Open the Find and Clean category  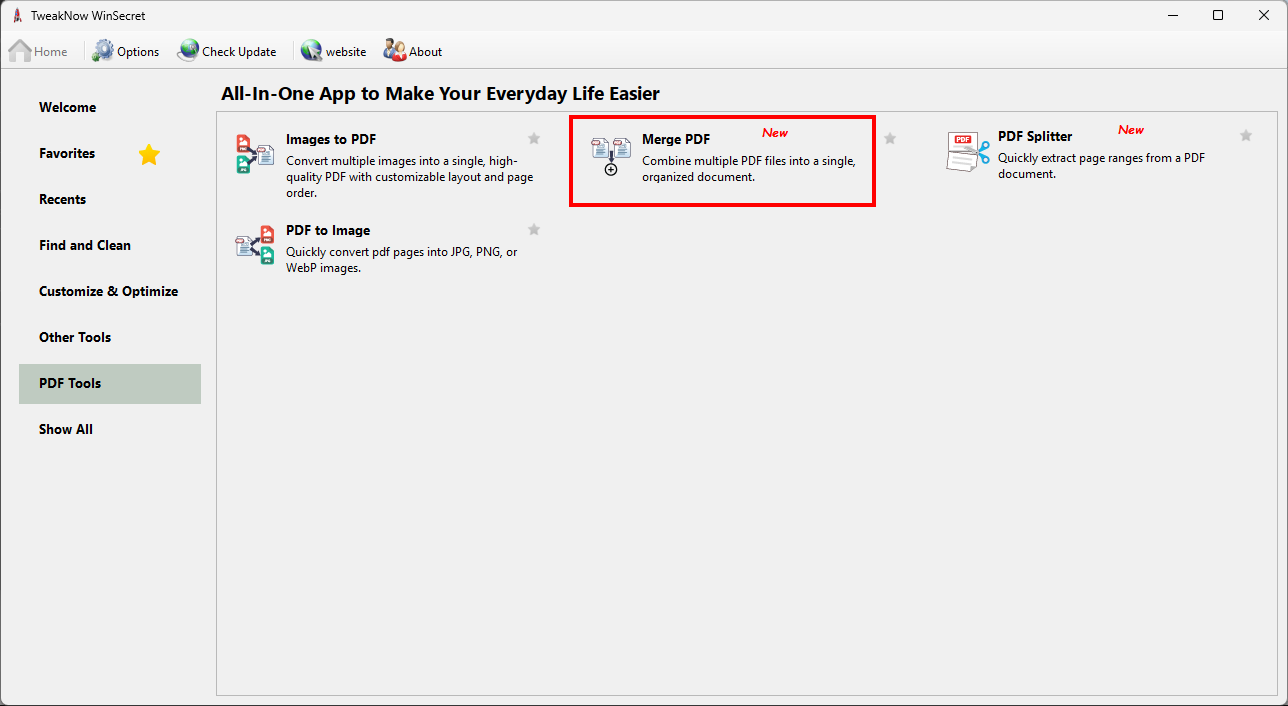(110, 245)
